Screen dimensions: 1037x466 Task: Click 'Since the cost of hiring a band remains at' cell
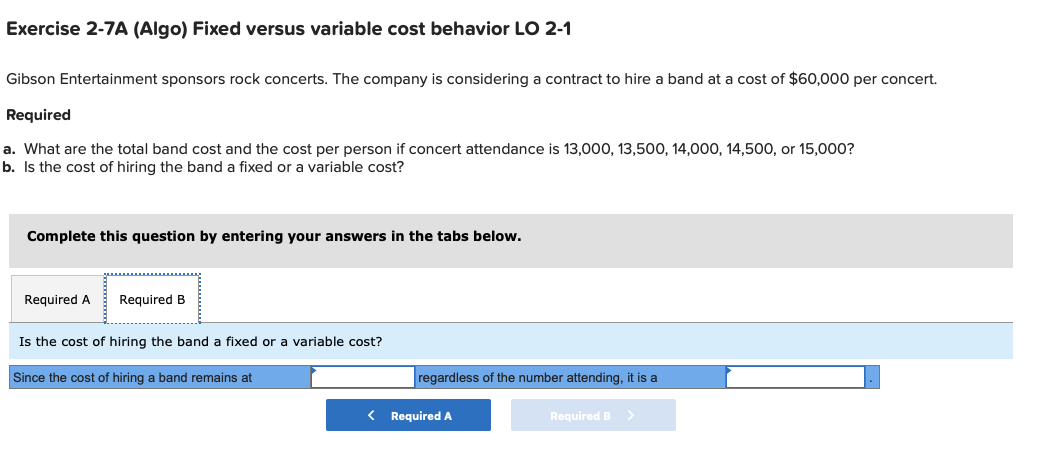click(160, 377)
